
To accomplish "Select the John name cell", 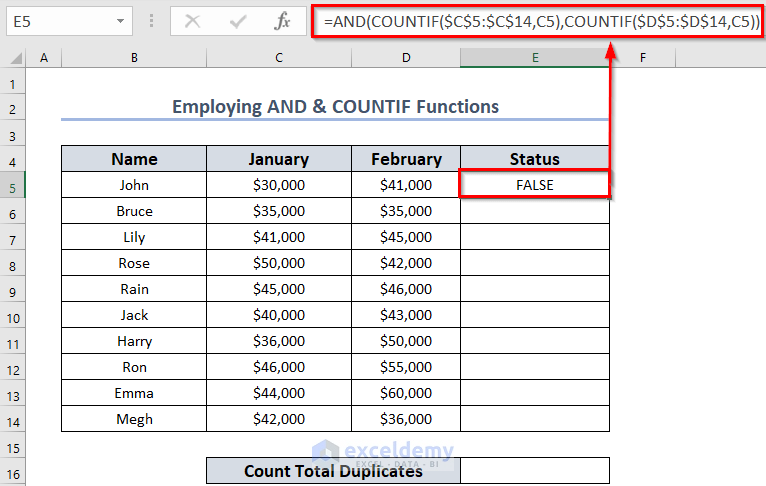I will (134, 185).
